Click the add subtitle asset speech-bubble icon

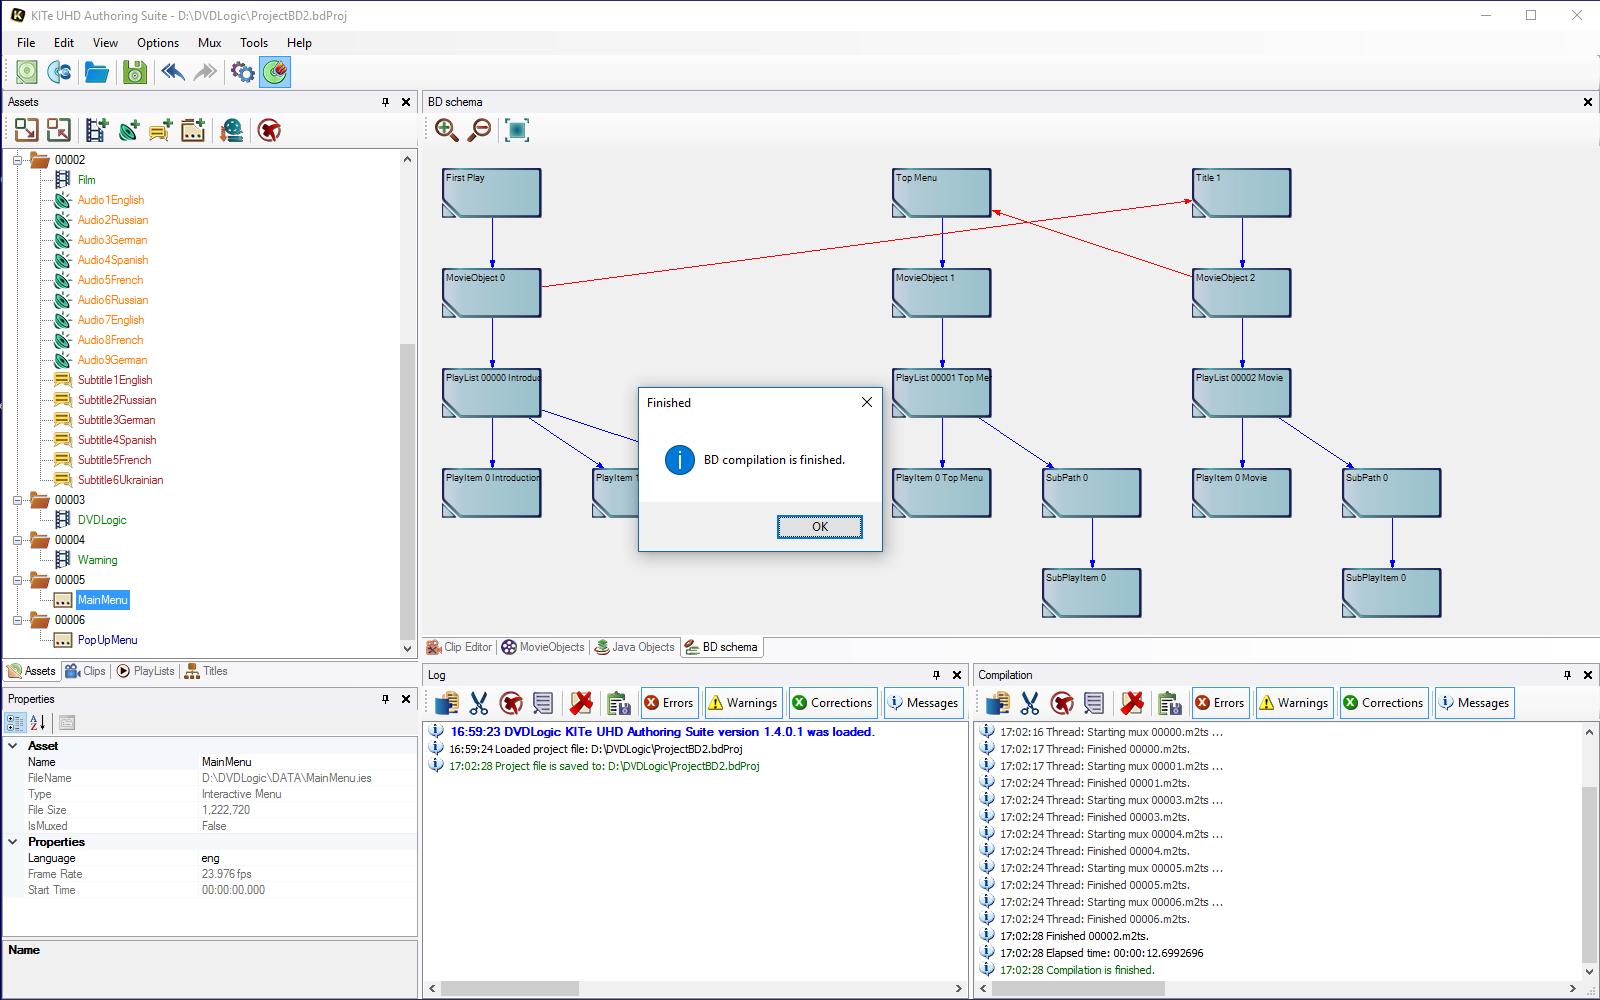pos(160,130)
